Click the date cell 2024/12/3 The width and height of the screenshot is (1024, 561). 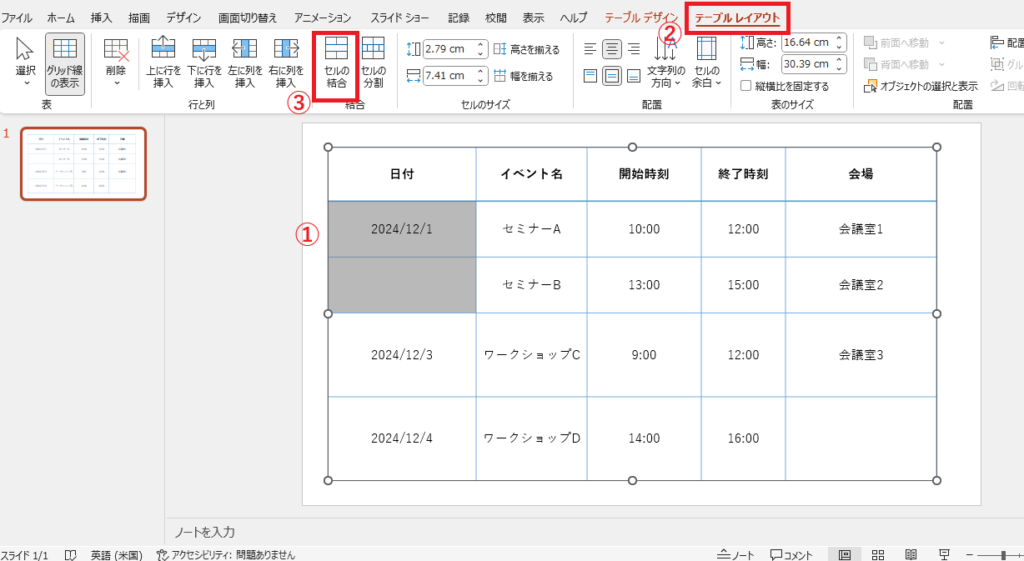pyautogui.click(x=402, y=355)
